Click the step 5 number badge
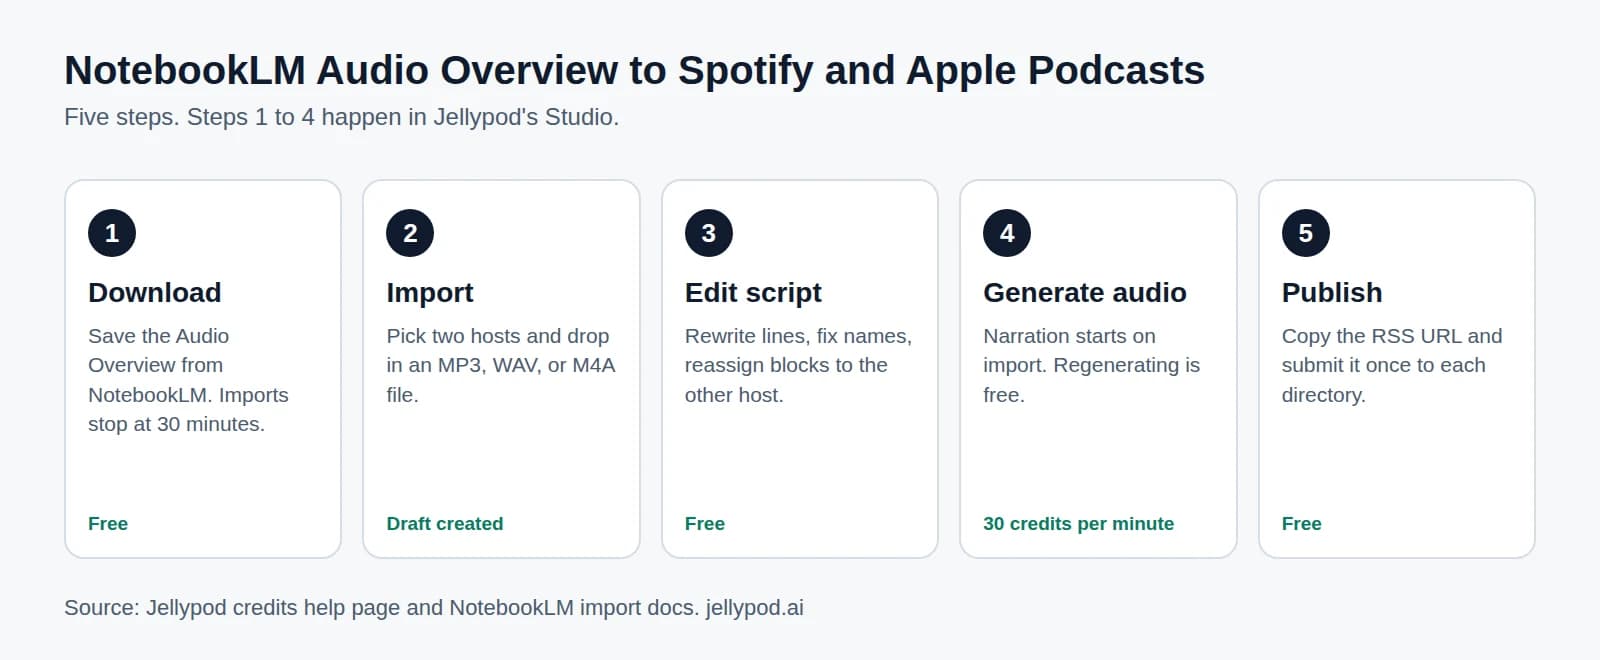 point(1306,233)
